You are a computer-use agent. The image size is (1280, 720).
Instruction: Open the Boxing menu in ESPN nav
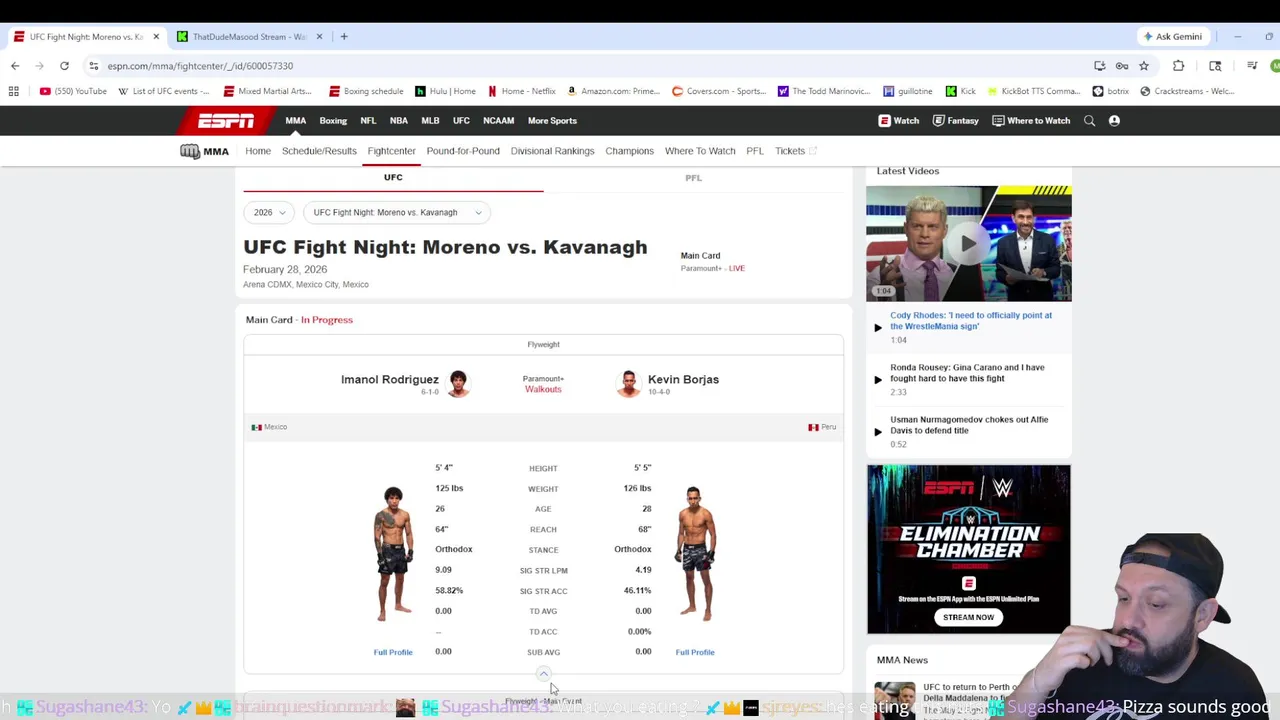pyautogui.click(x=333, y=121)
